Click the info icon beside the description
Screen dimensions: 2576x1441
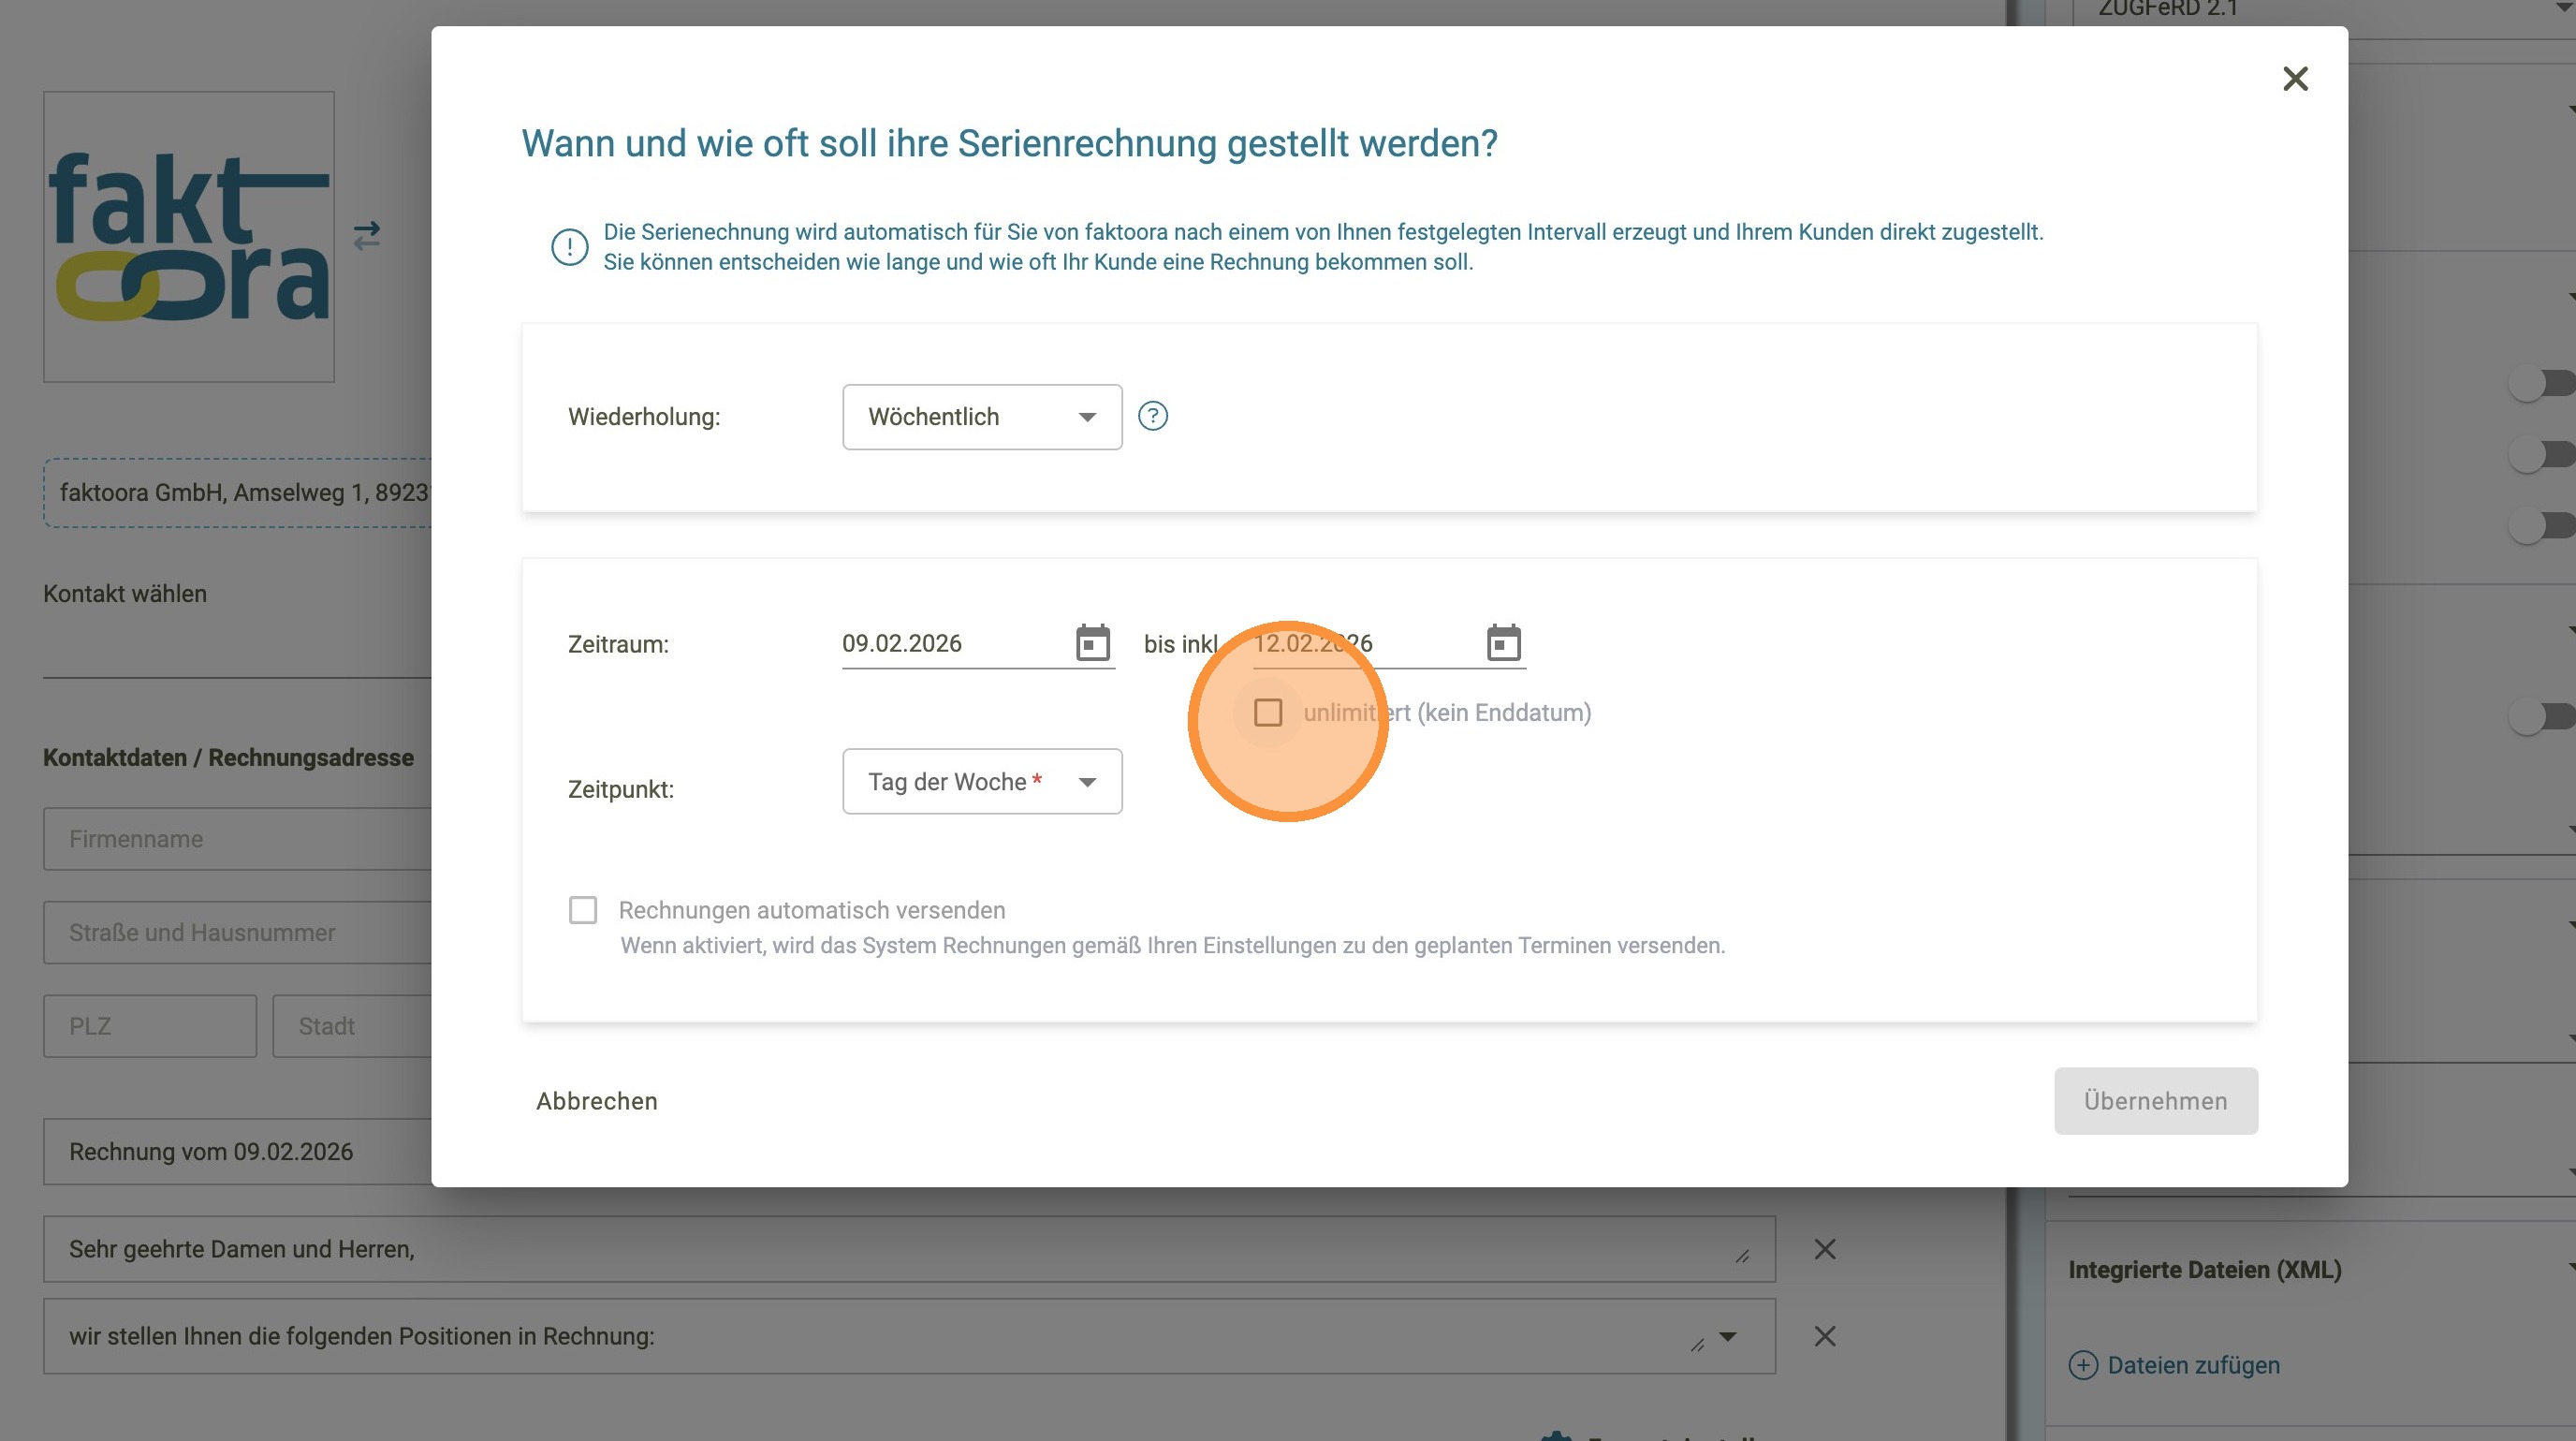(x=570, y=247)
